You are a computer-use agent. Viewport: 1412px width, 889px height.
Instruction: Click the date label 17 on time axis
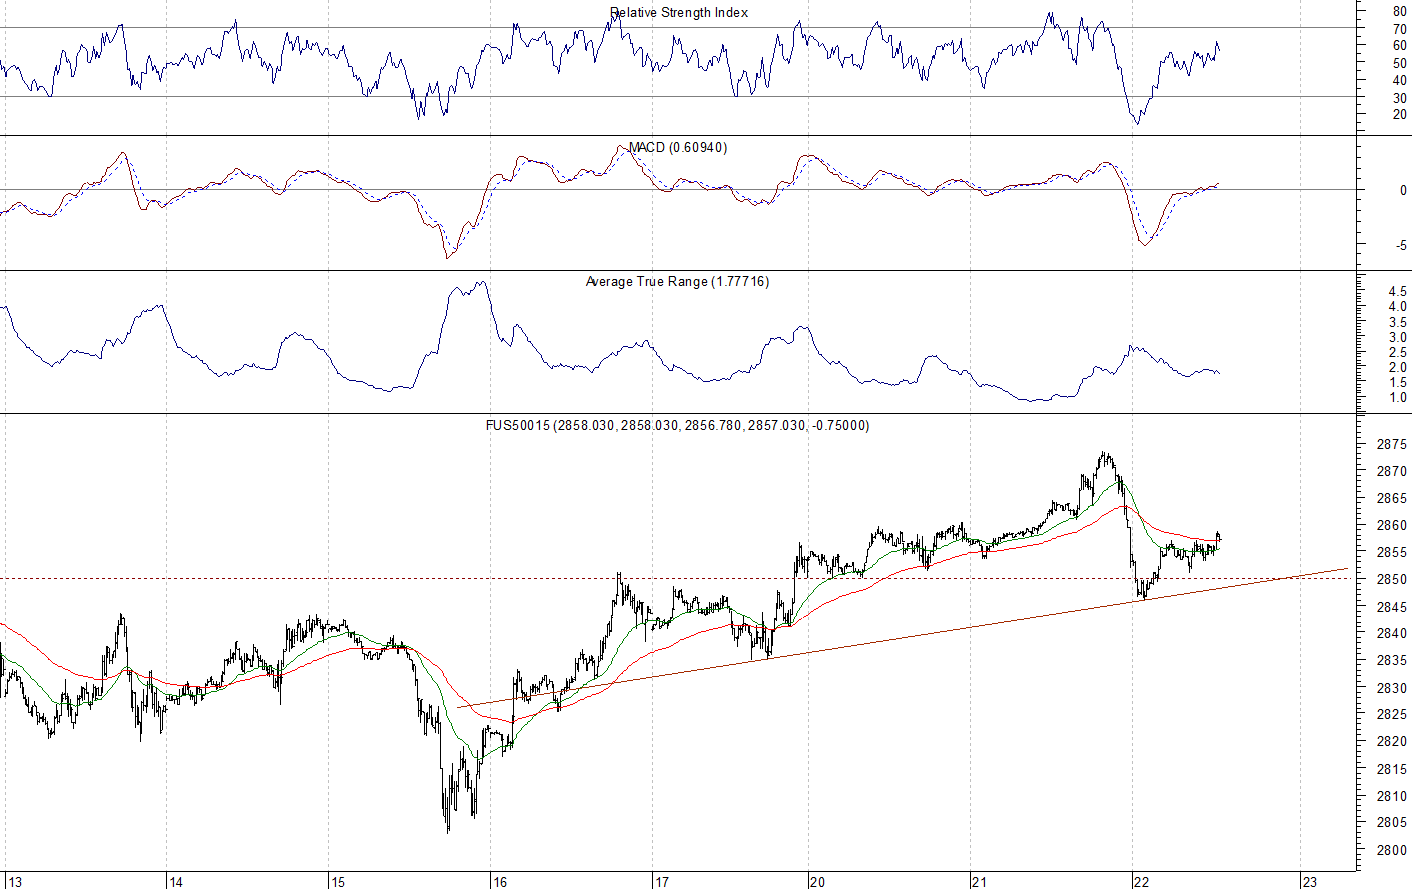pos(662,882)
